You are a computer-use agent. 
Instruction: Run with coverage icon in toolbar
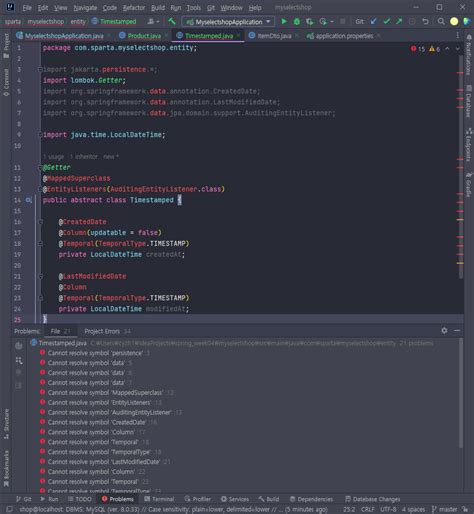(x=310, y=22)
